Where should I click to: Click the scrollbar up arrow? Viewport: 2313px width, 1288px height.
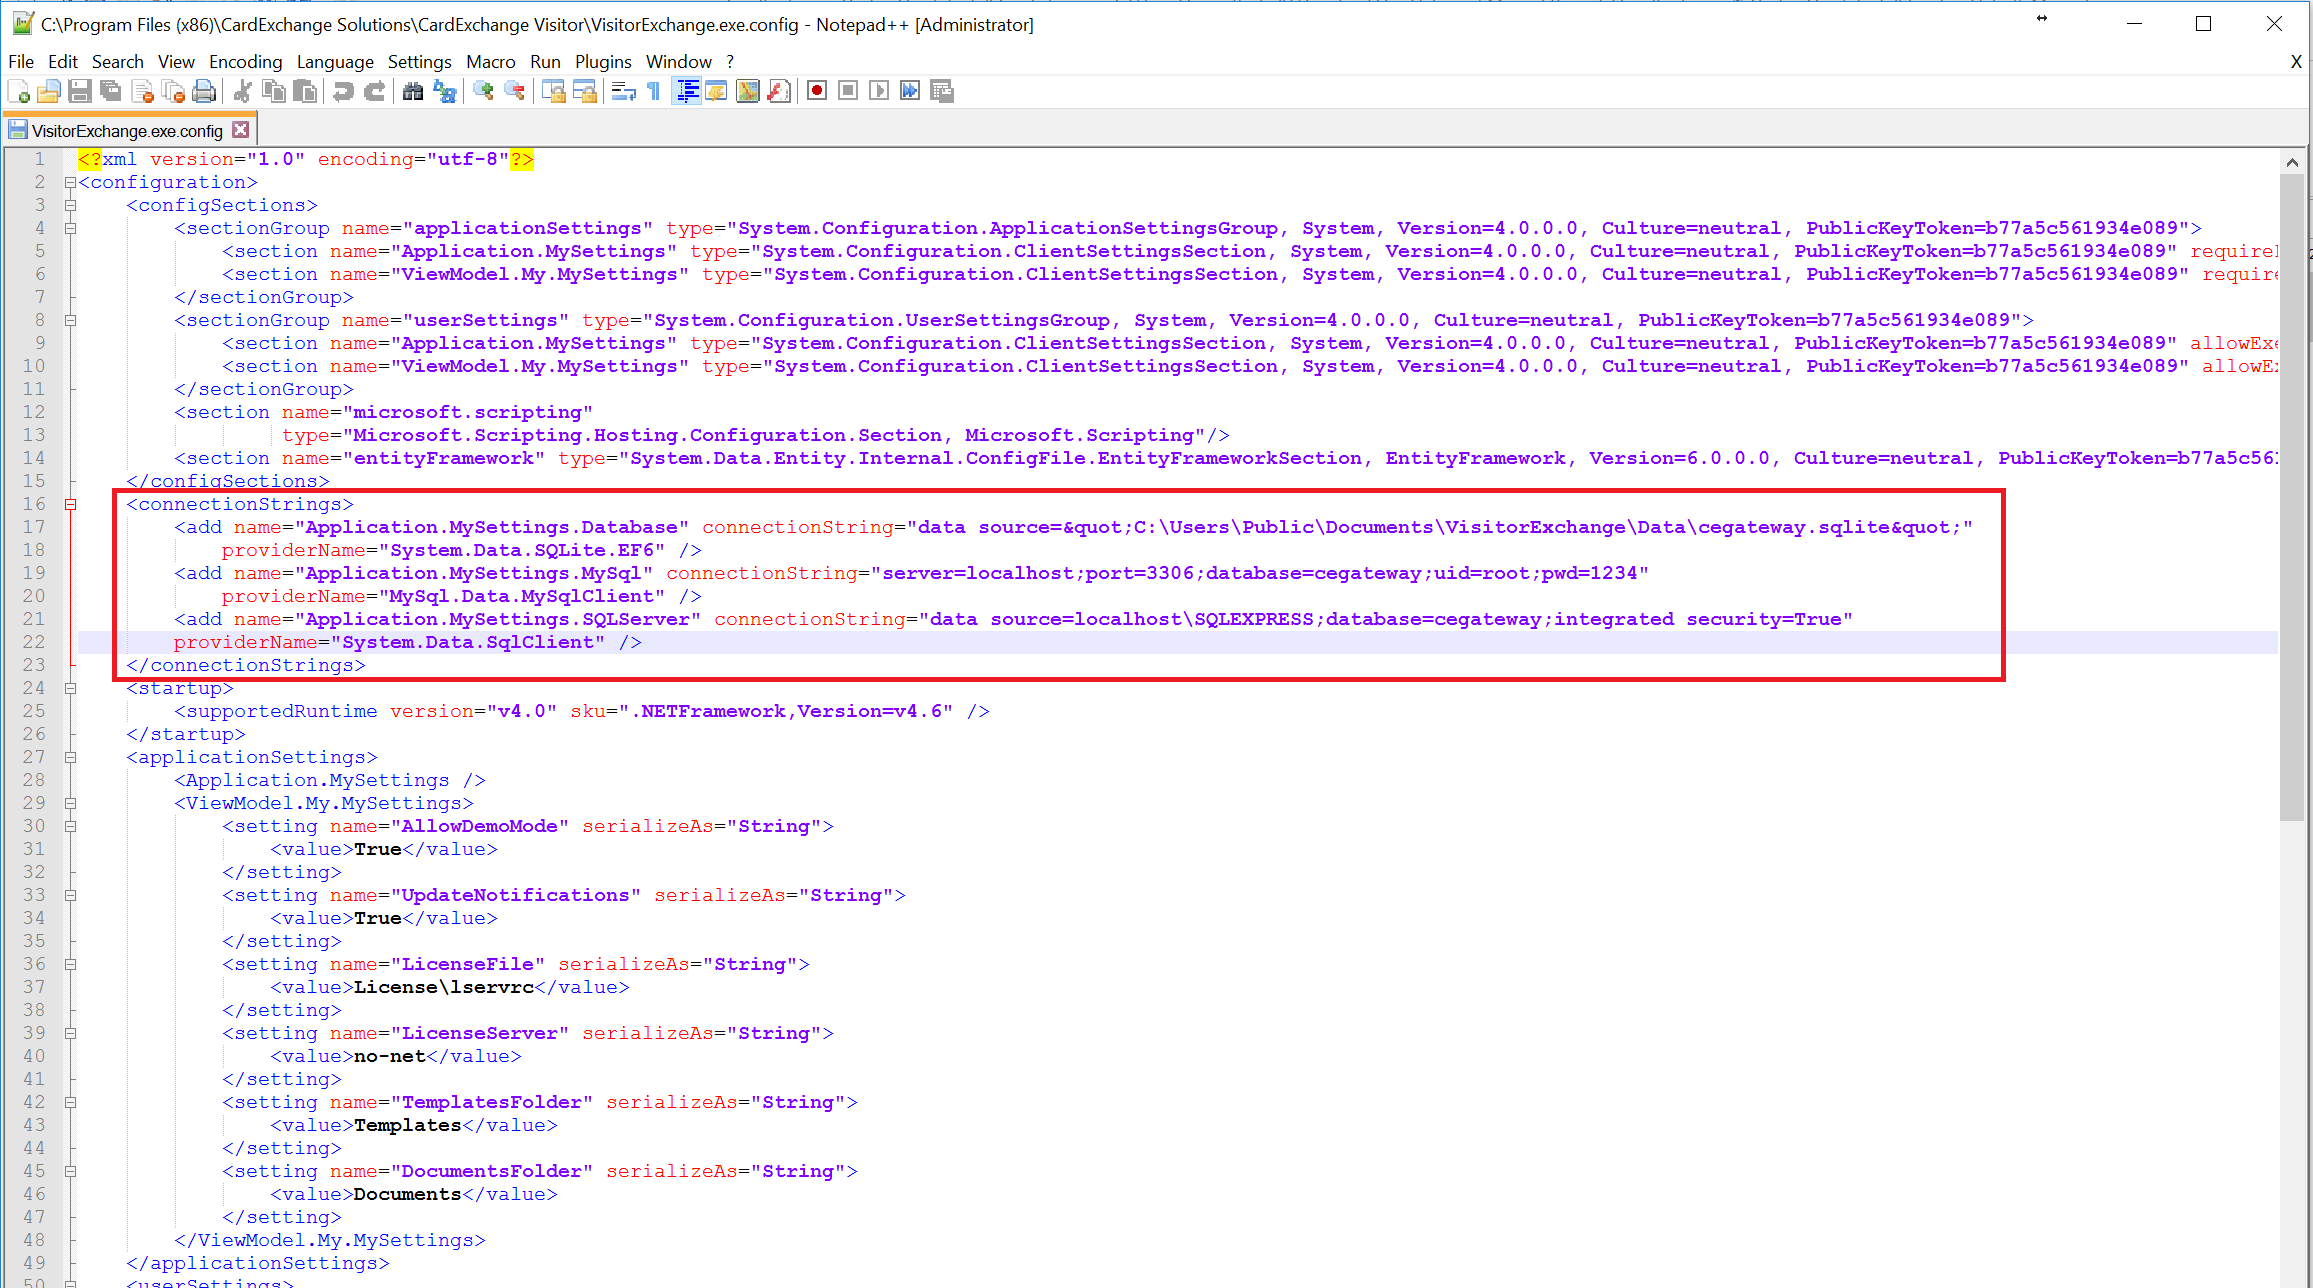coord(2292,161)
